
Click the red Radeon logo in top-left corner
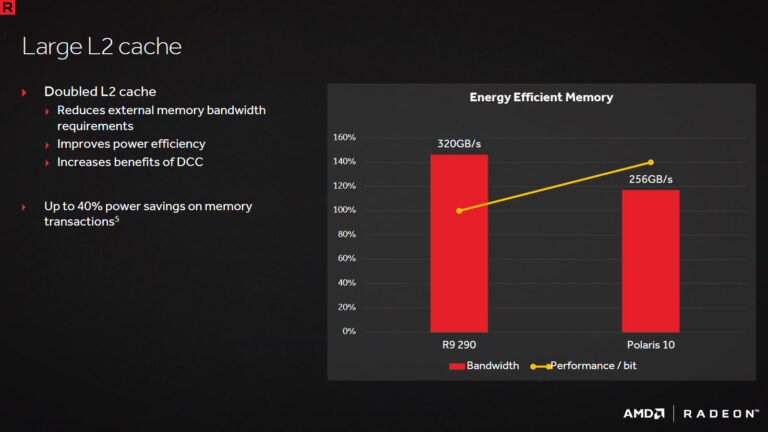tap(8, 8)
